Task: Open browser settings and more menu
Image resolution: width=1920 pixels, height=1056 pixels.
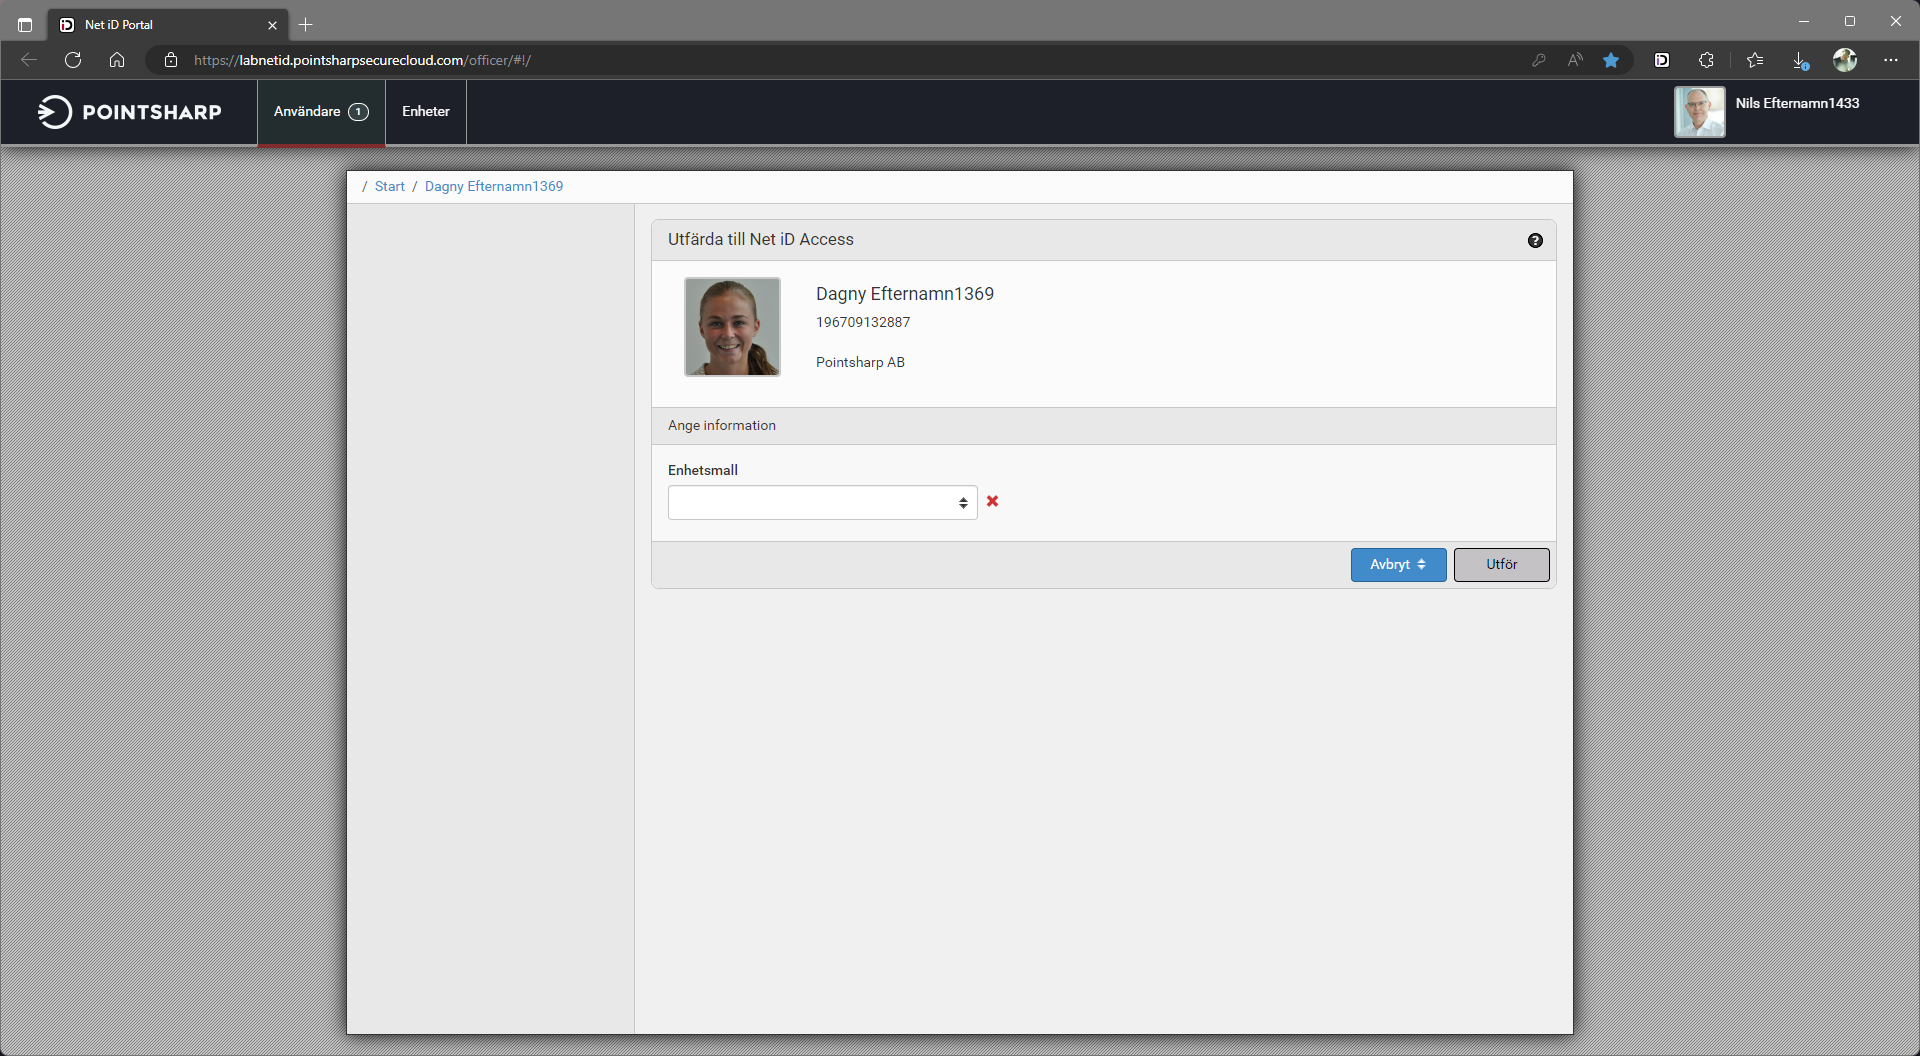Action: [1890, 60]
